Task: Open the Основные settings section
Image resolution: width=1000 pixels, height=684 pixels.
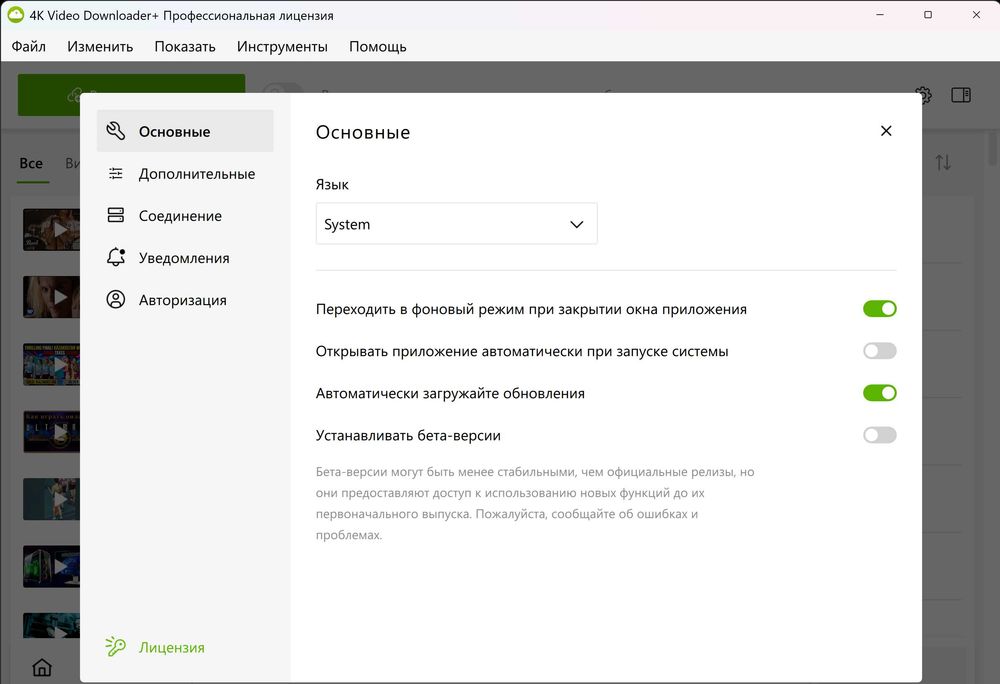Action: coord(185,131)
